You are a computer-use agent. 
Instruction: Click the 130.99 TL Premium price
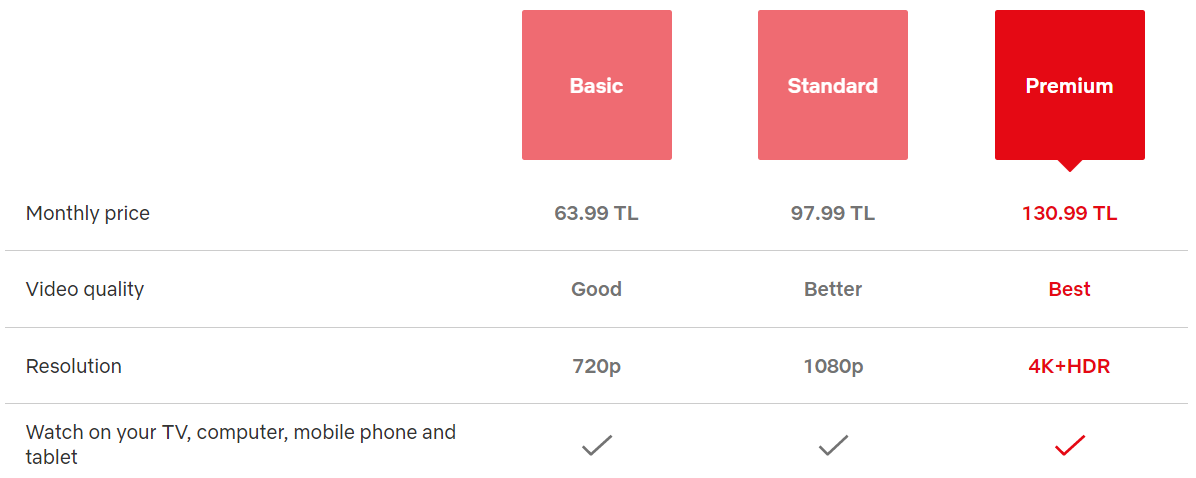point(1069,213)
